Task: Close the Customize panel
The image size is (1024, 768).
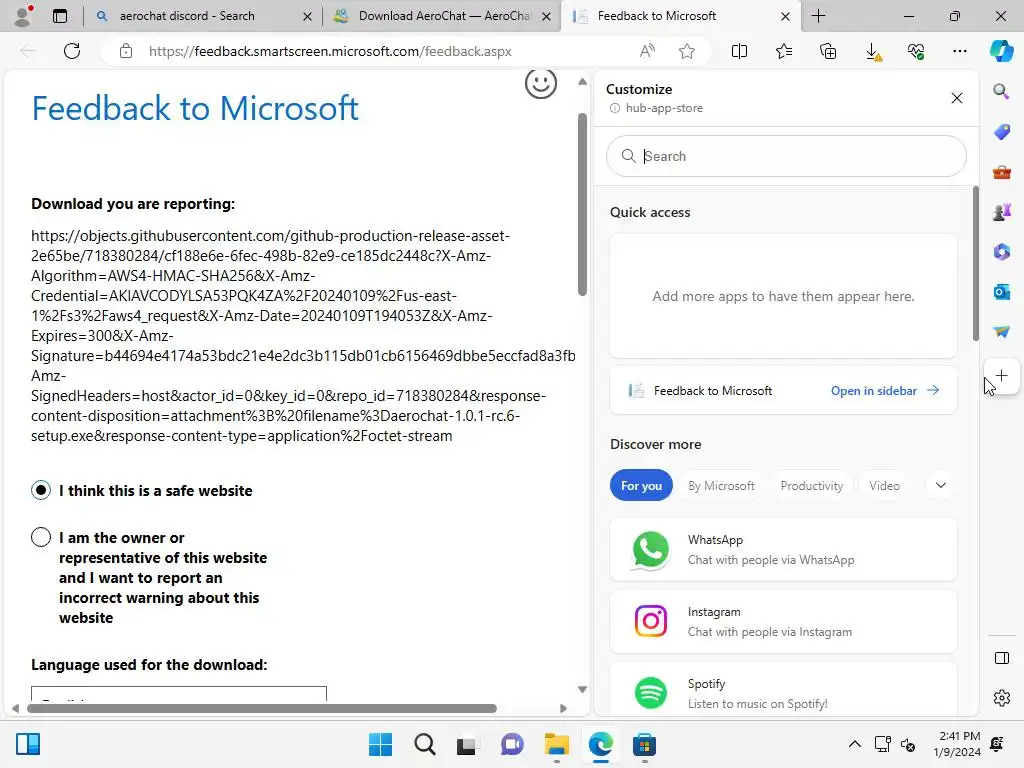Action: click(x=957, y=98)
